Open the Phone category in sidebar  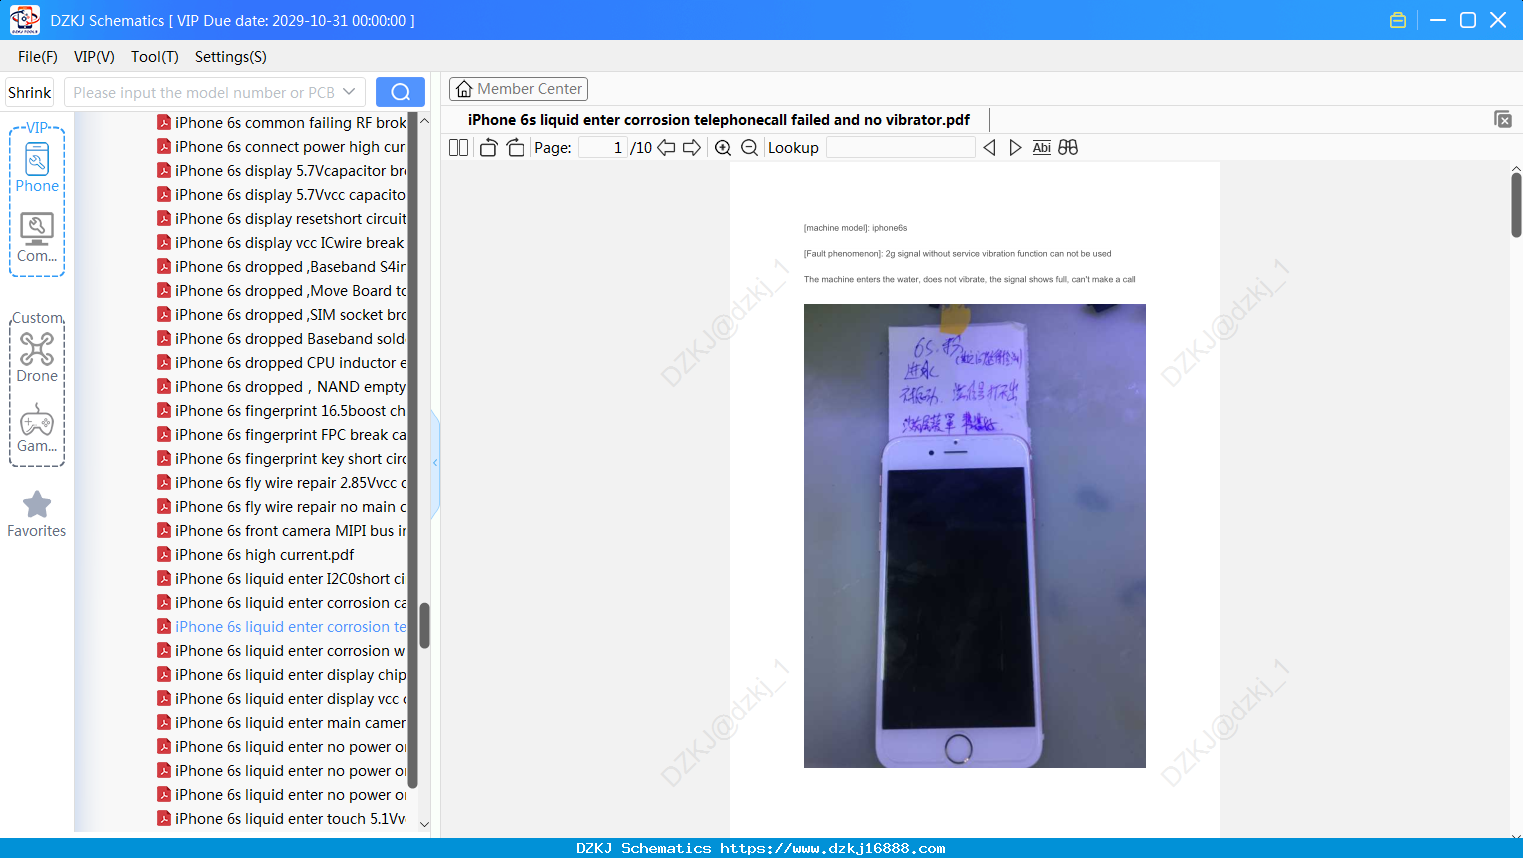pos(37,168)
